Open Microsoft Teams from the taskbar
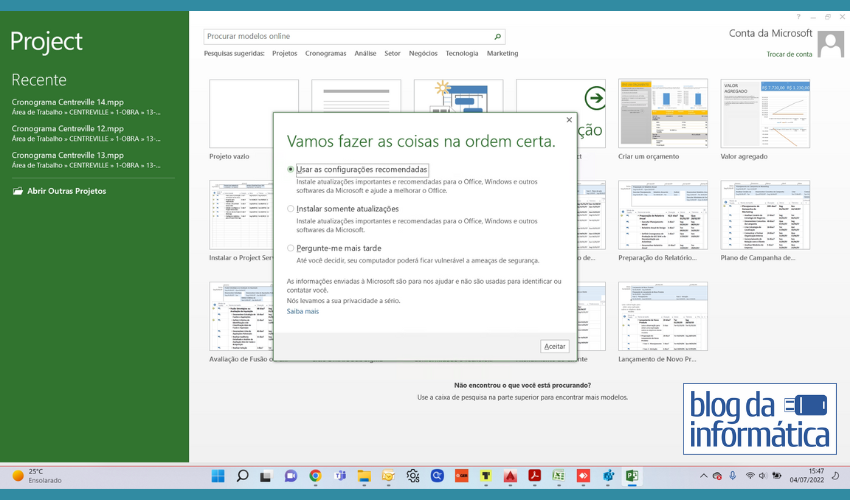 [x=340, y=476]
